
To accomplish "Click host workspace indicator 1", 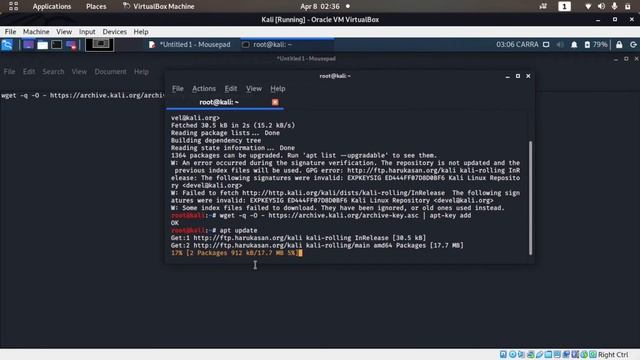I will (564, 6).
